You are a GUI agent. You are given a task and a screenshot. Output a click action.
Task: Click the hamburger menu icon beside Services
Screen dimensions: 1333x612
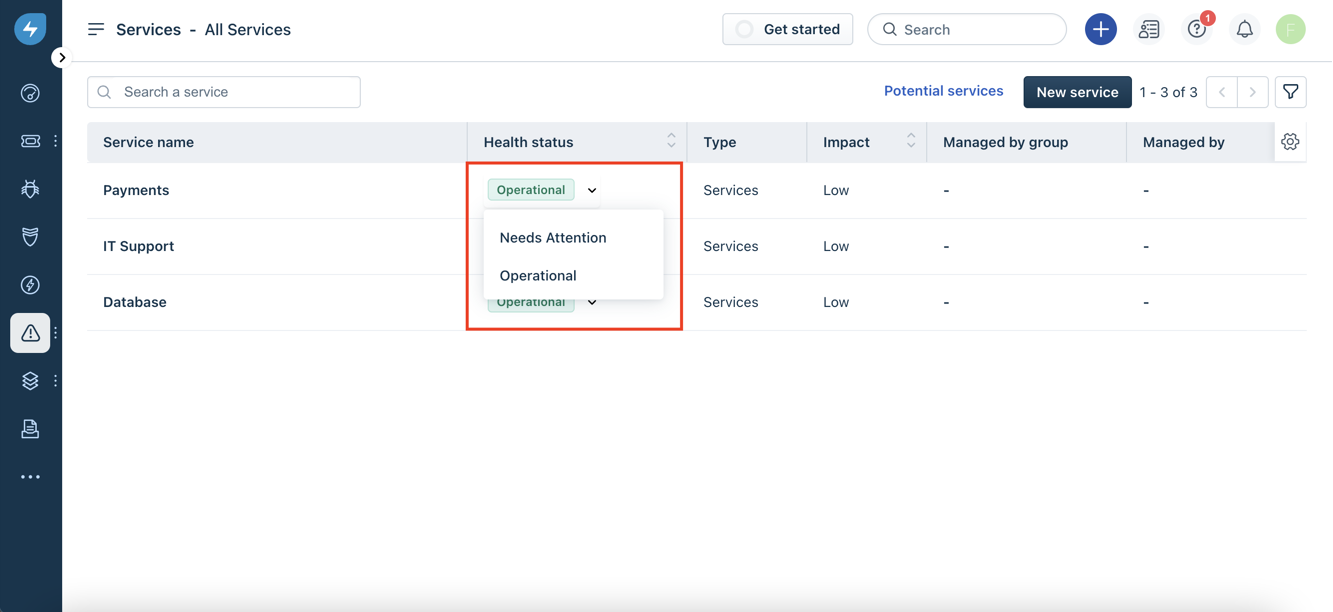point(96,29)
